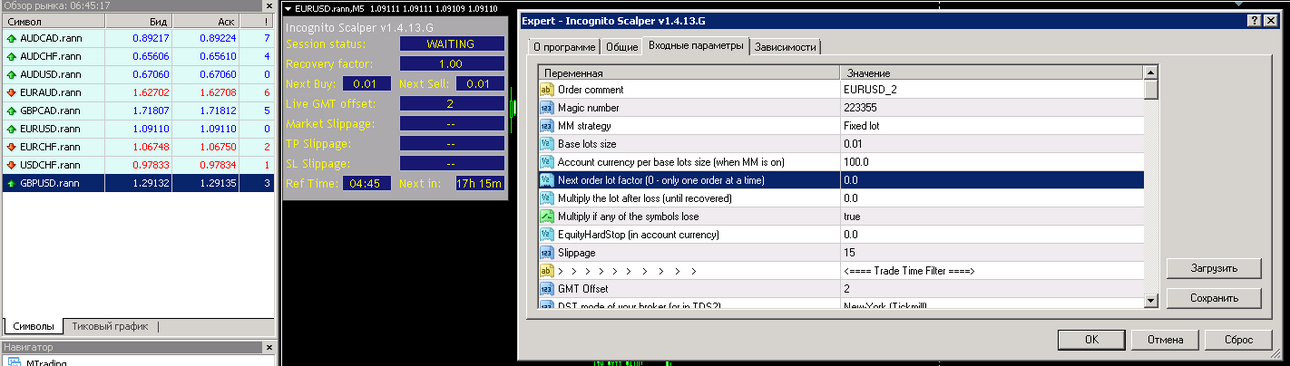Open the chart dropdown arrow before EURUSD.rann,M5

click(288, 8)
